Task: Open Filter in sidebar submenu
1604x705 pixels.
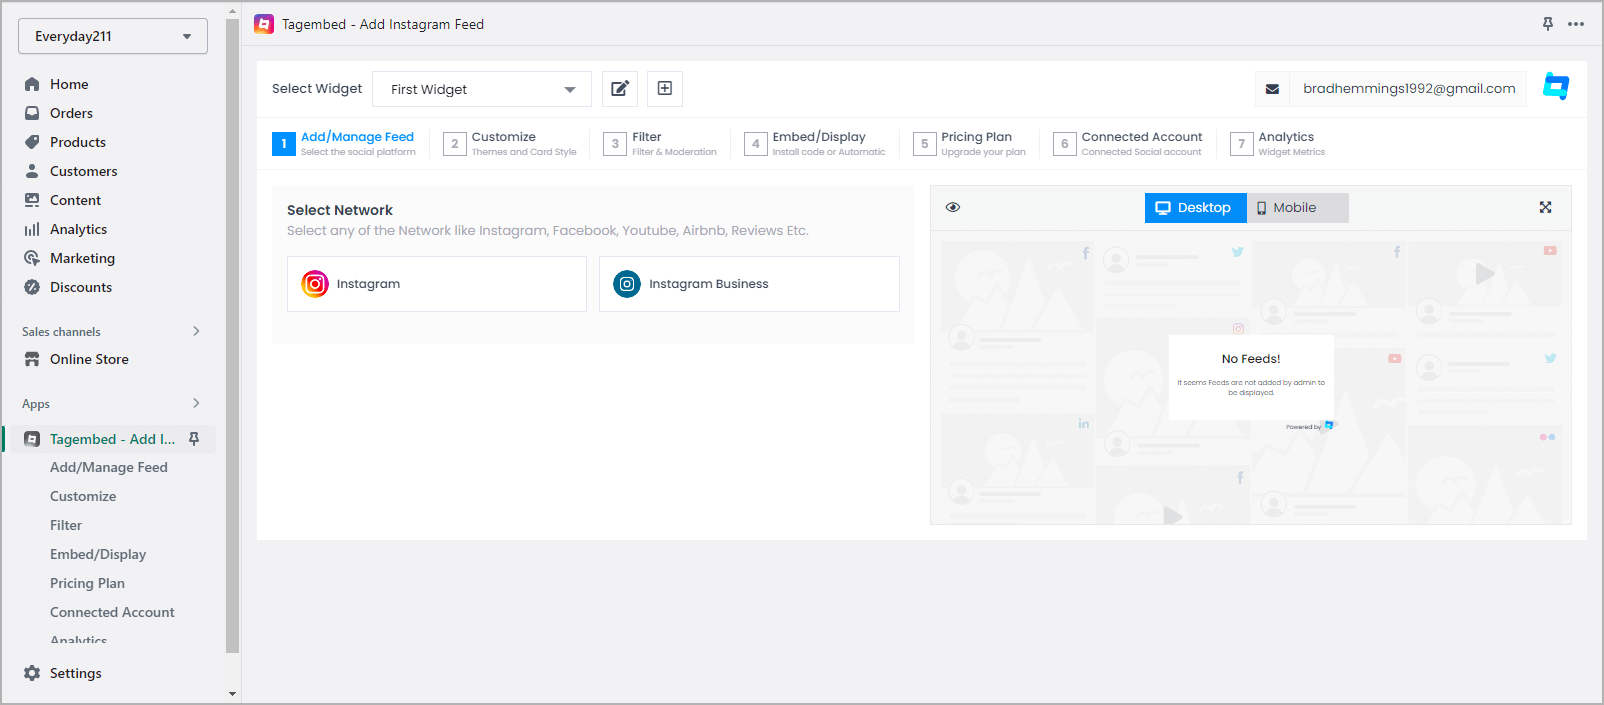Action: pyautogui.click(x=66, y=525)
